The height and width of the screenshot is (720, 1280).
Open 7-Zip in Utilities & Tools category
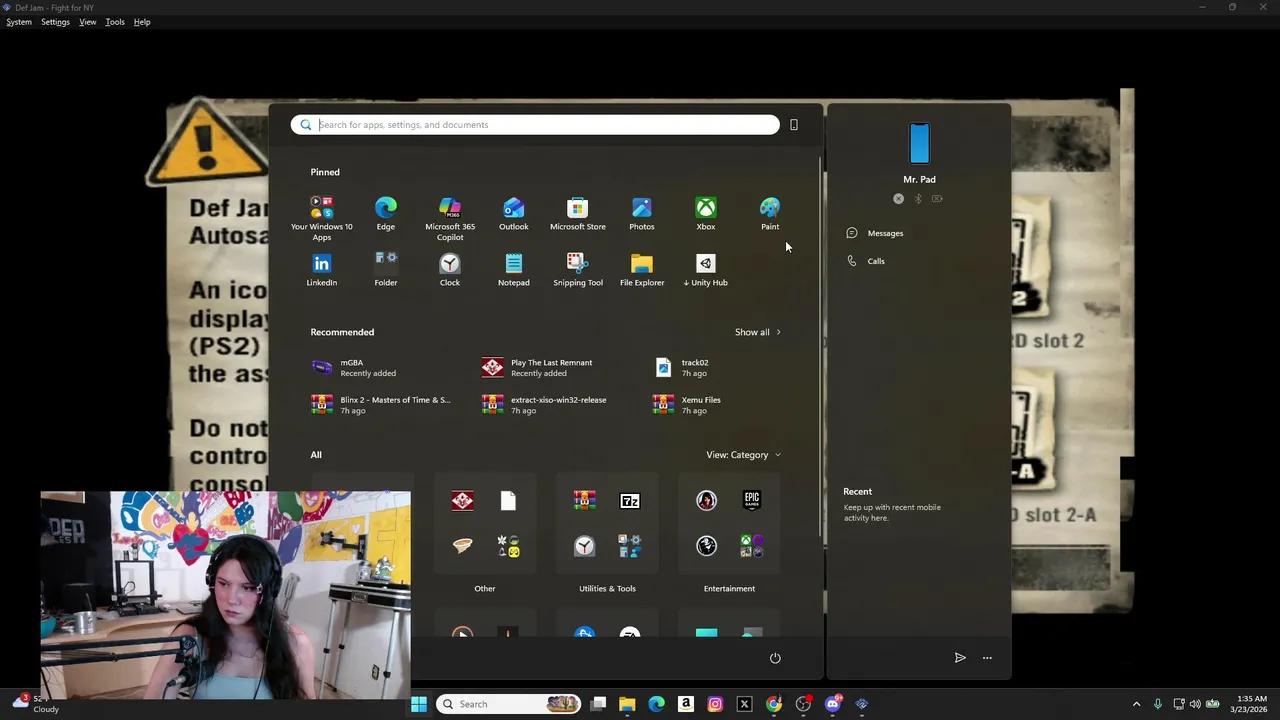630,500
